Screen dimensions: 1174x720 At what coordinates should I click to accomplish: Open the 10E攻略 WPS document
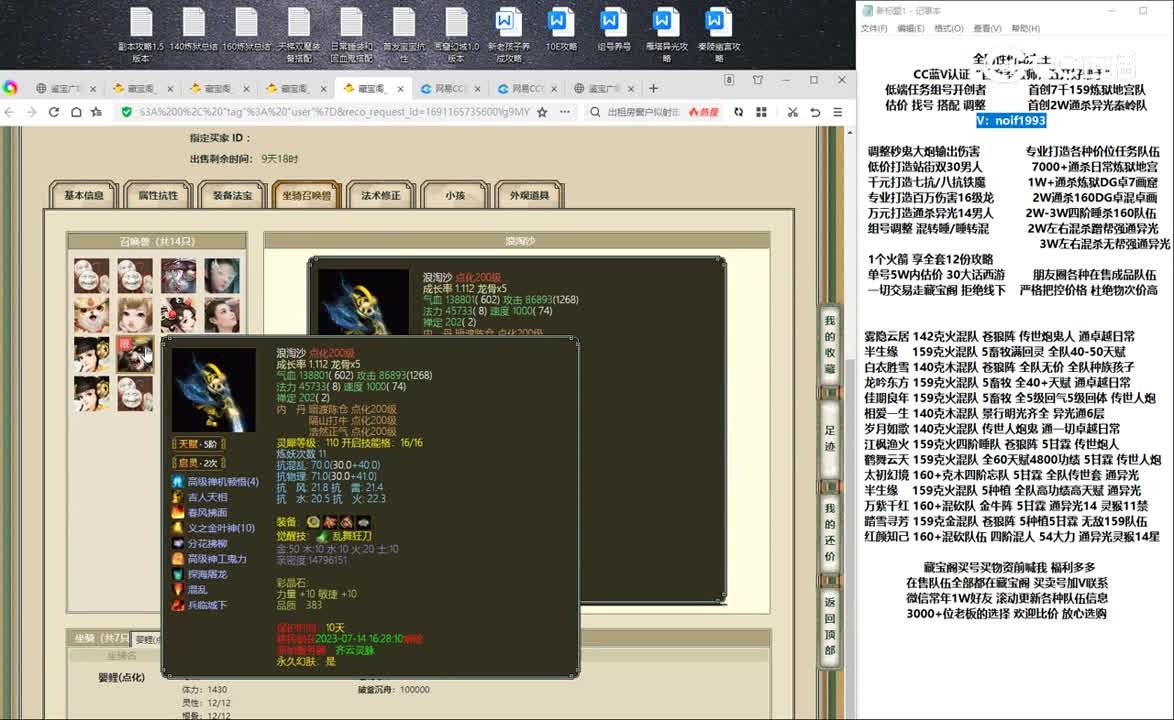click(x=561, y=30)
